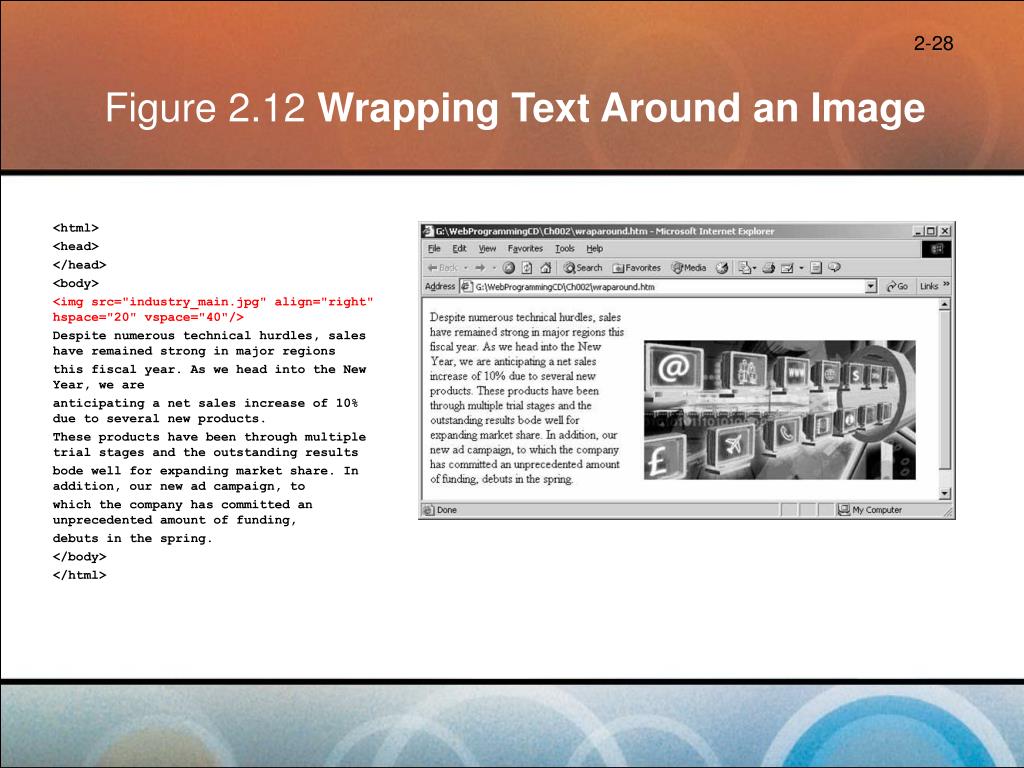Open the Help menu

594,249
